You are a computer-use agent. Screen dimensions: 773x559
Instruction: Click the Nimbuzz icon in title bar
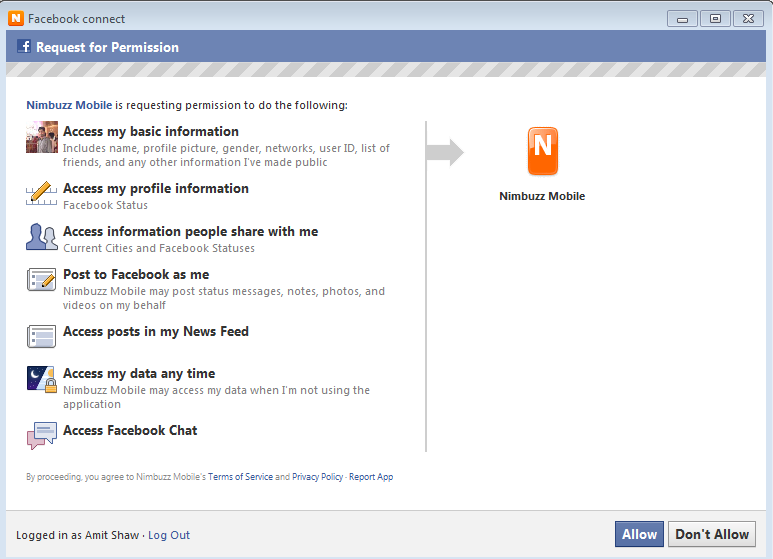[x=16, y=18]
